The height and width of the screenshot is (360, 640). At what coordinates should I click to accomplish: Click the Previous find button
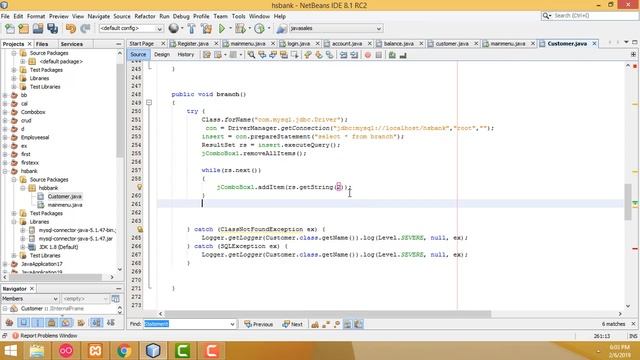click(x=258, y=324)
